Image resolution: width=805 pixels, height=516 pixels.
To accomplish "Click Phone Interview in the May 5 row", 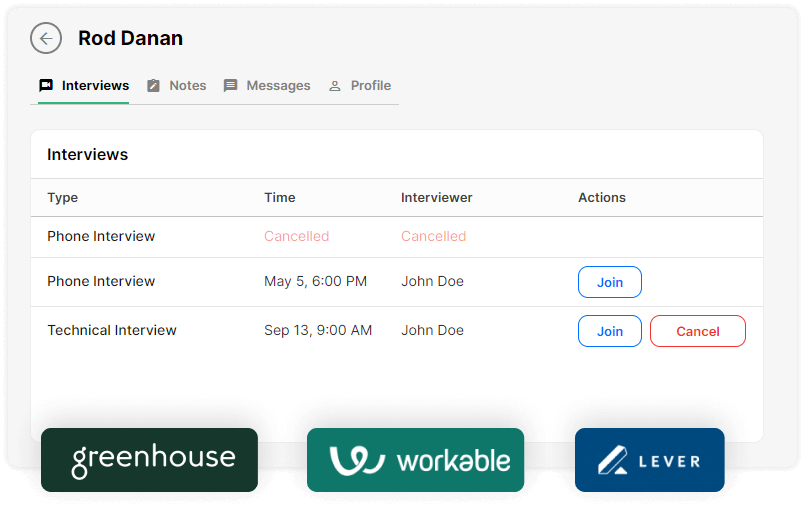I will [101, 281].
